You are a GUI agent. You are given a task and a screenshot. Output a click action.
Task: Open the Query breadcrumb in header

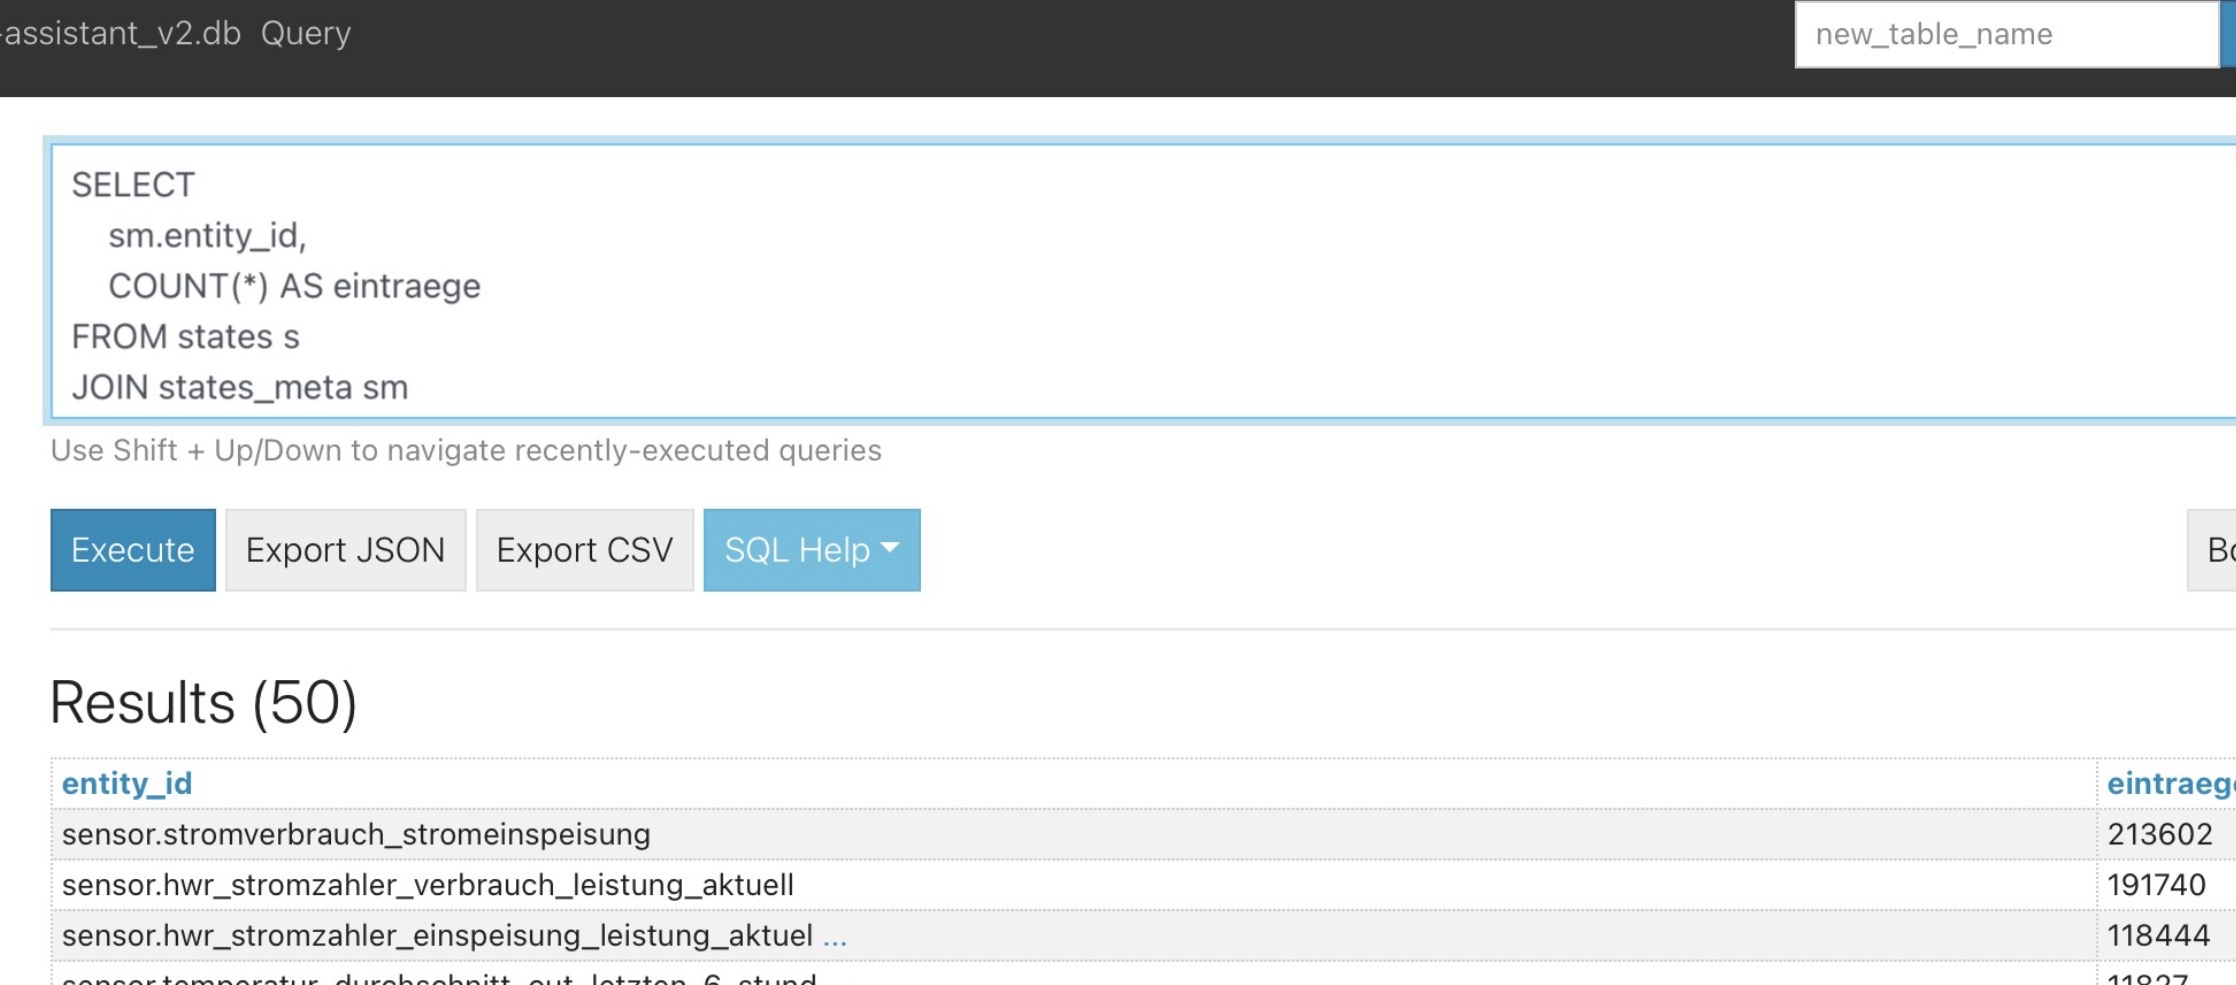pyautogui.click(x=306, y=33)
